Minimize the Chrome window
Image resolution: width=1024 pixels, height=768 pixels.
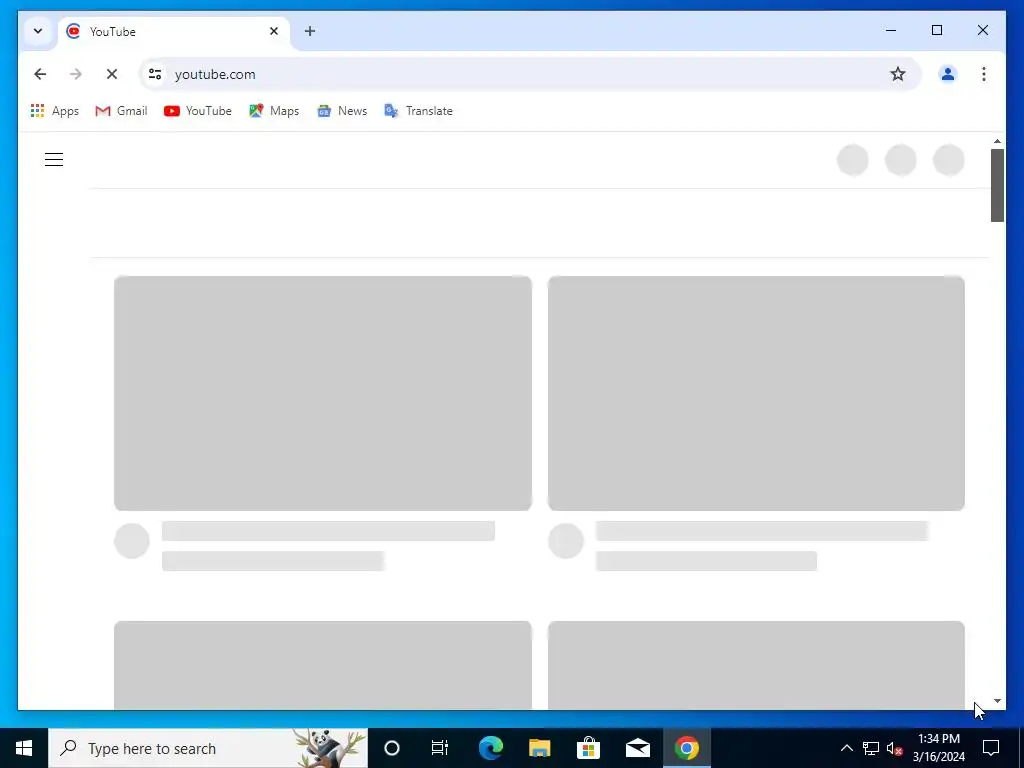(891, 30)
